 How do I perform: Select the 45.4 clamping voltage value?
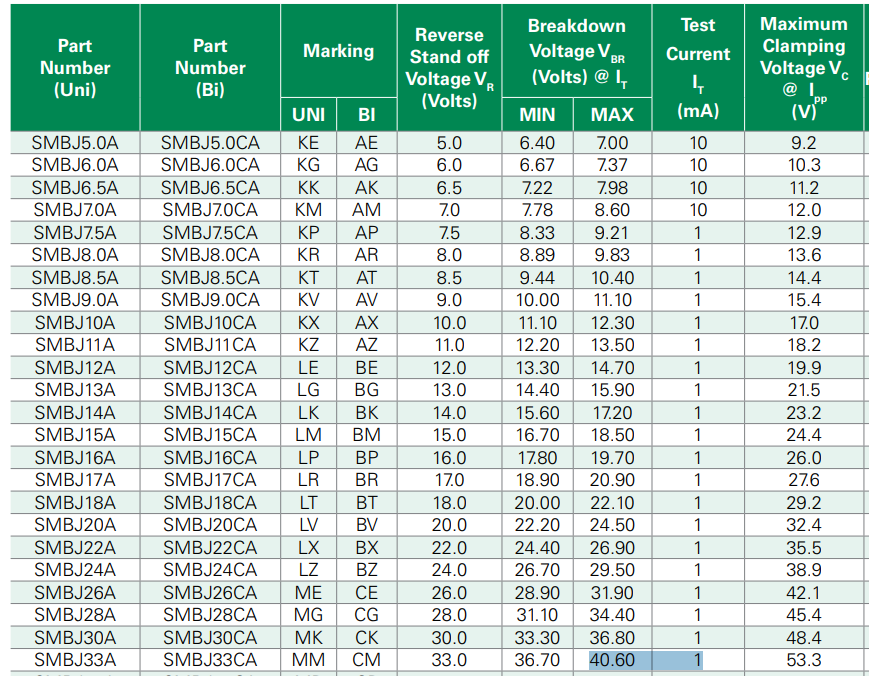pyautogui.click(x=804, y=614)
